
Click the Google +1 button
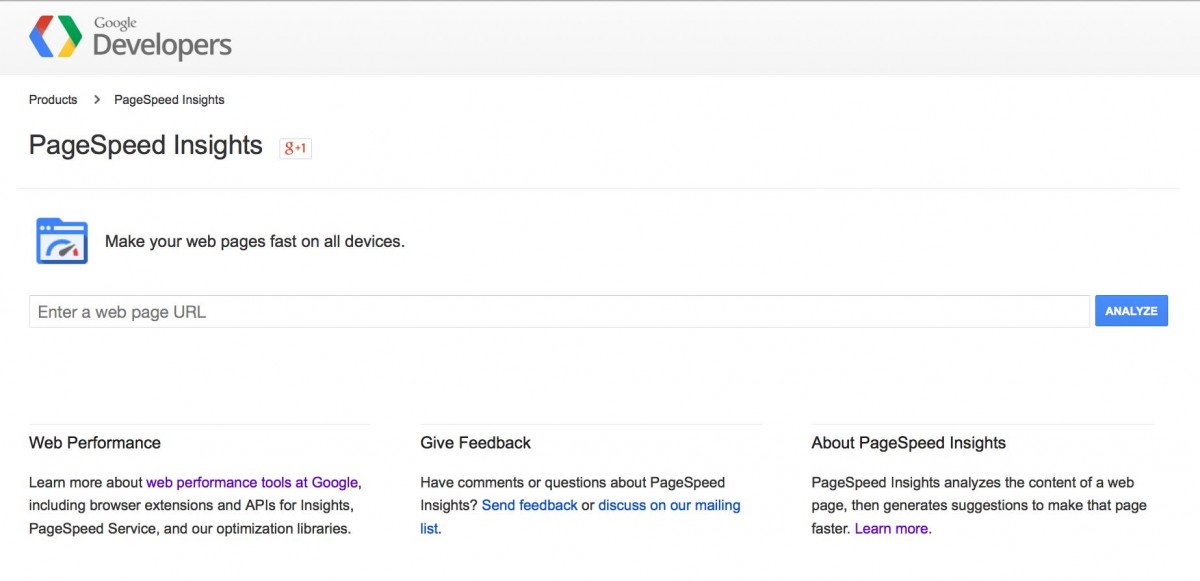pyautogui.click(x=295, y=148)
